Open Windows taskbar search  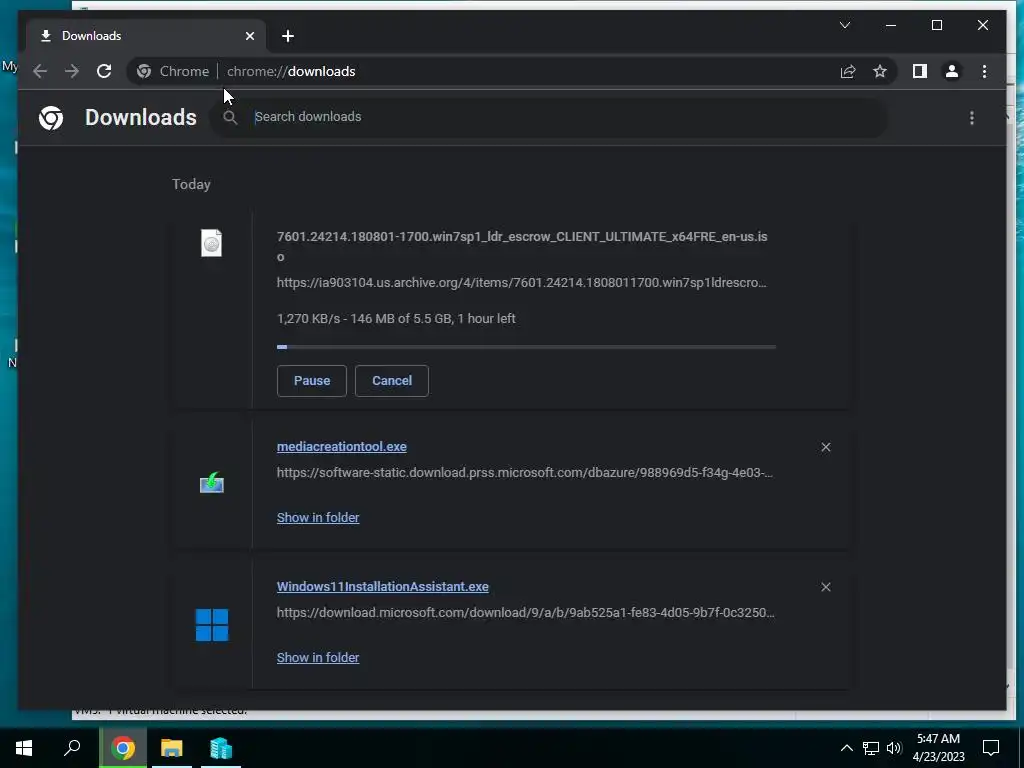pyautogui.click(x=72, y=748)
